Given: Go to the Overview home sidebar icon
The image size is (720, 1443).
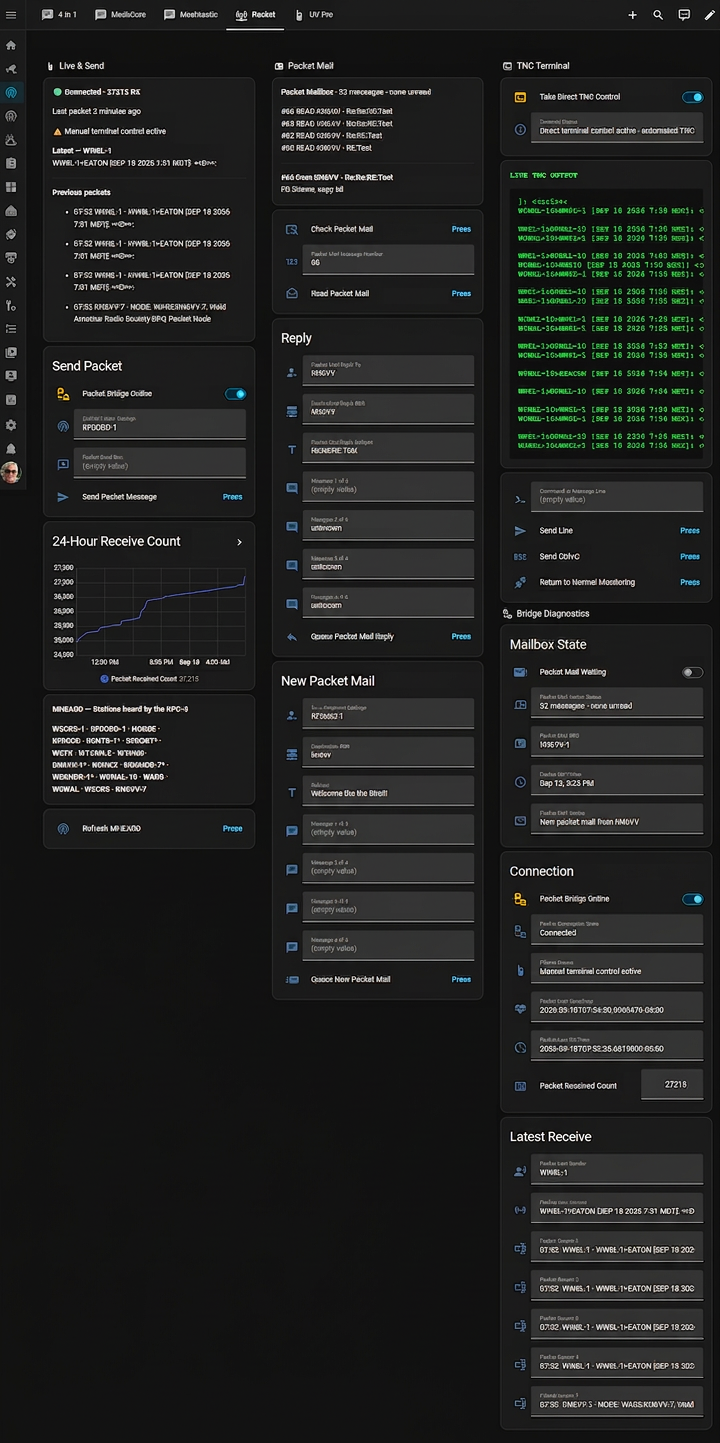Looking at the screenshot, I should [x=11, y=45].
